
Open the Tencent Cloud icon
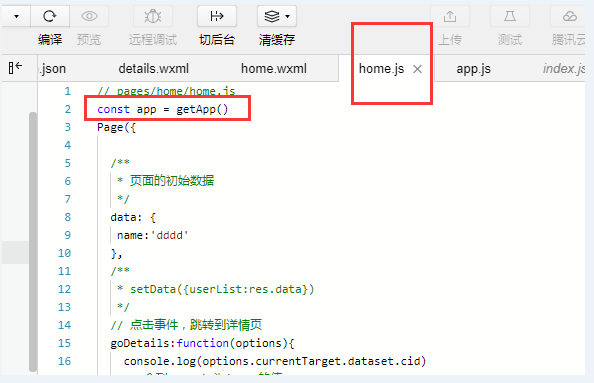tap(569, 16)
